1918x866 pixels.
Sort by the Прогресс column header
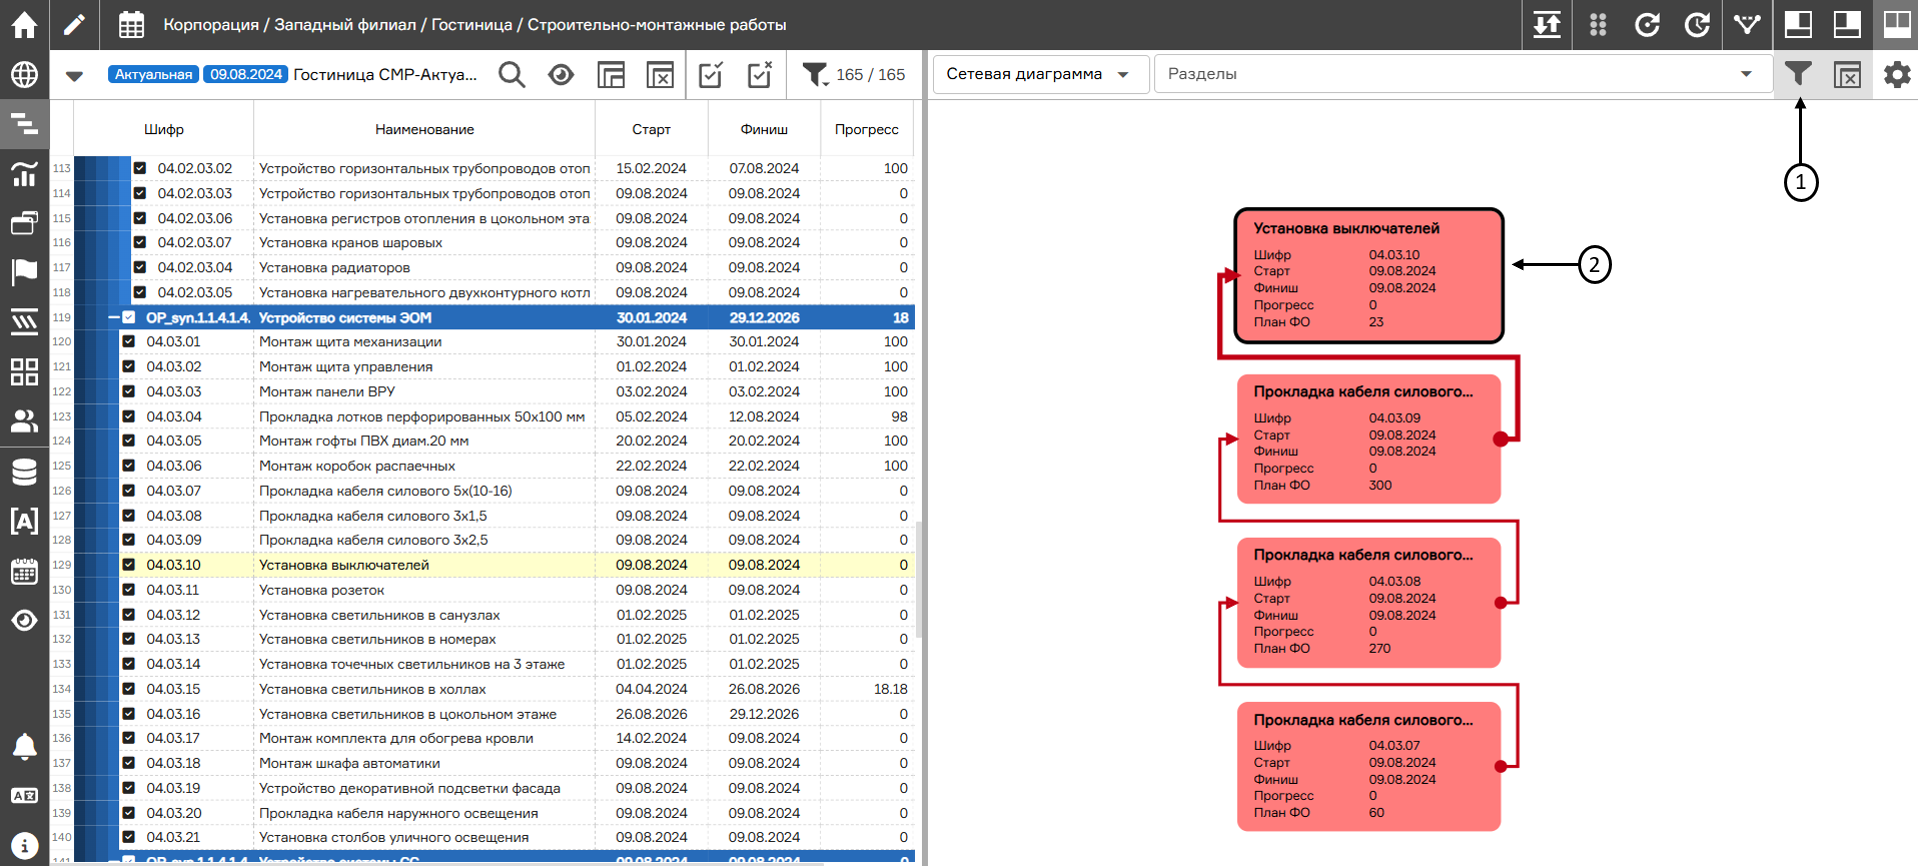(867, 129)
